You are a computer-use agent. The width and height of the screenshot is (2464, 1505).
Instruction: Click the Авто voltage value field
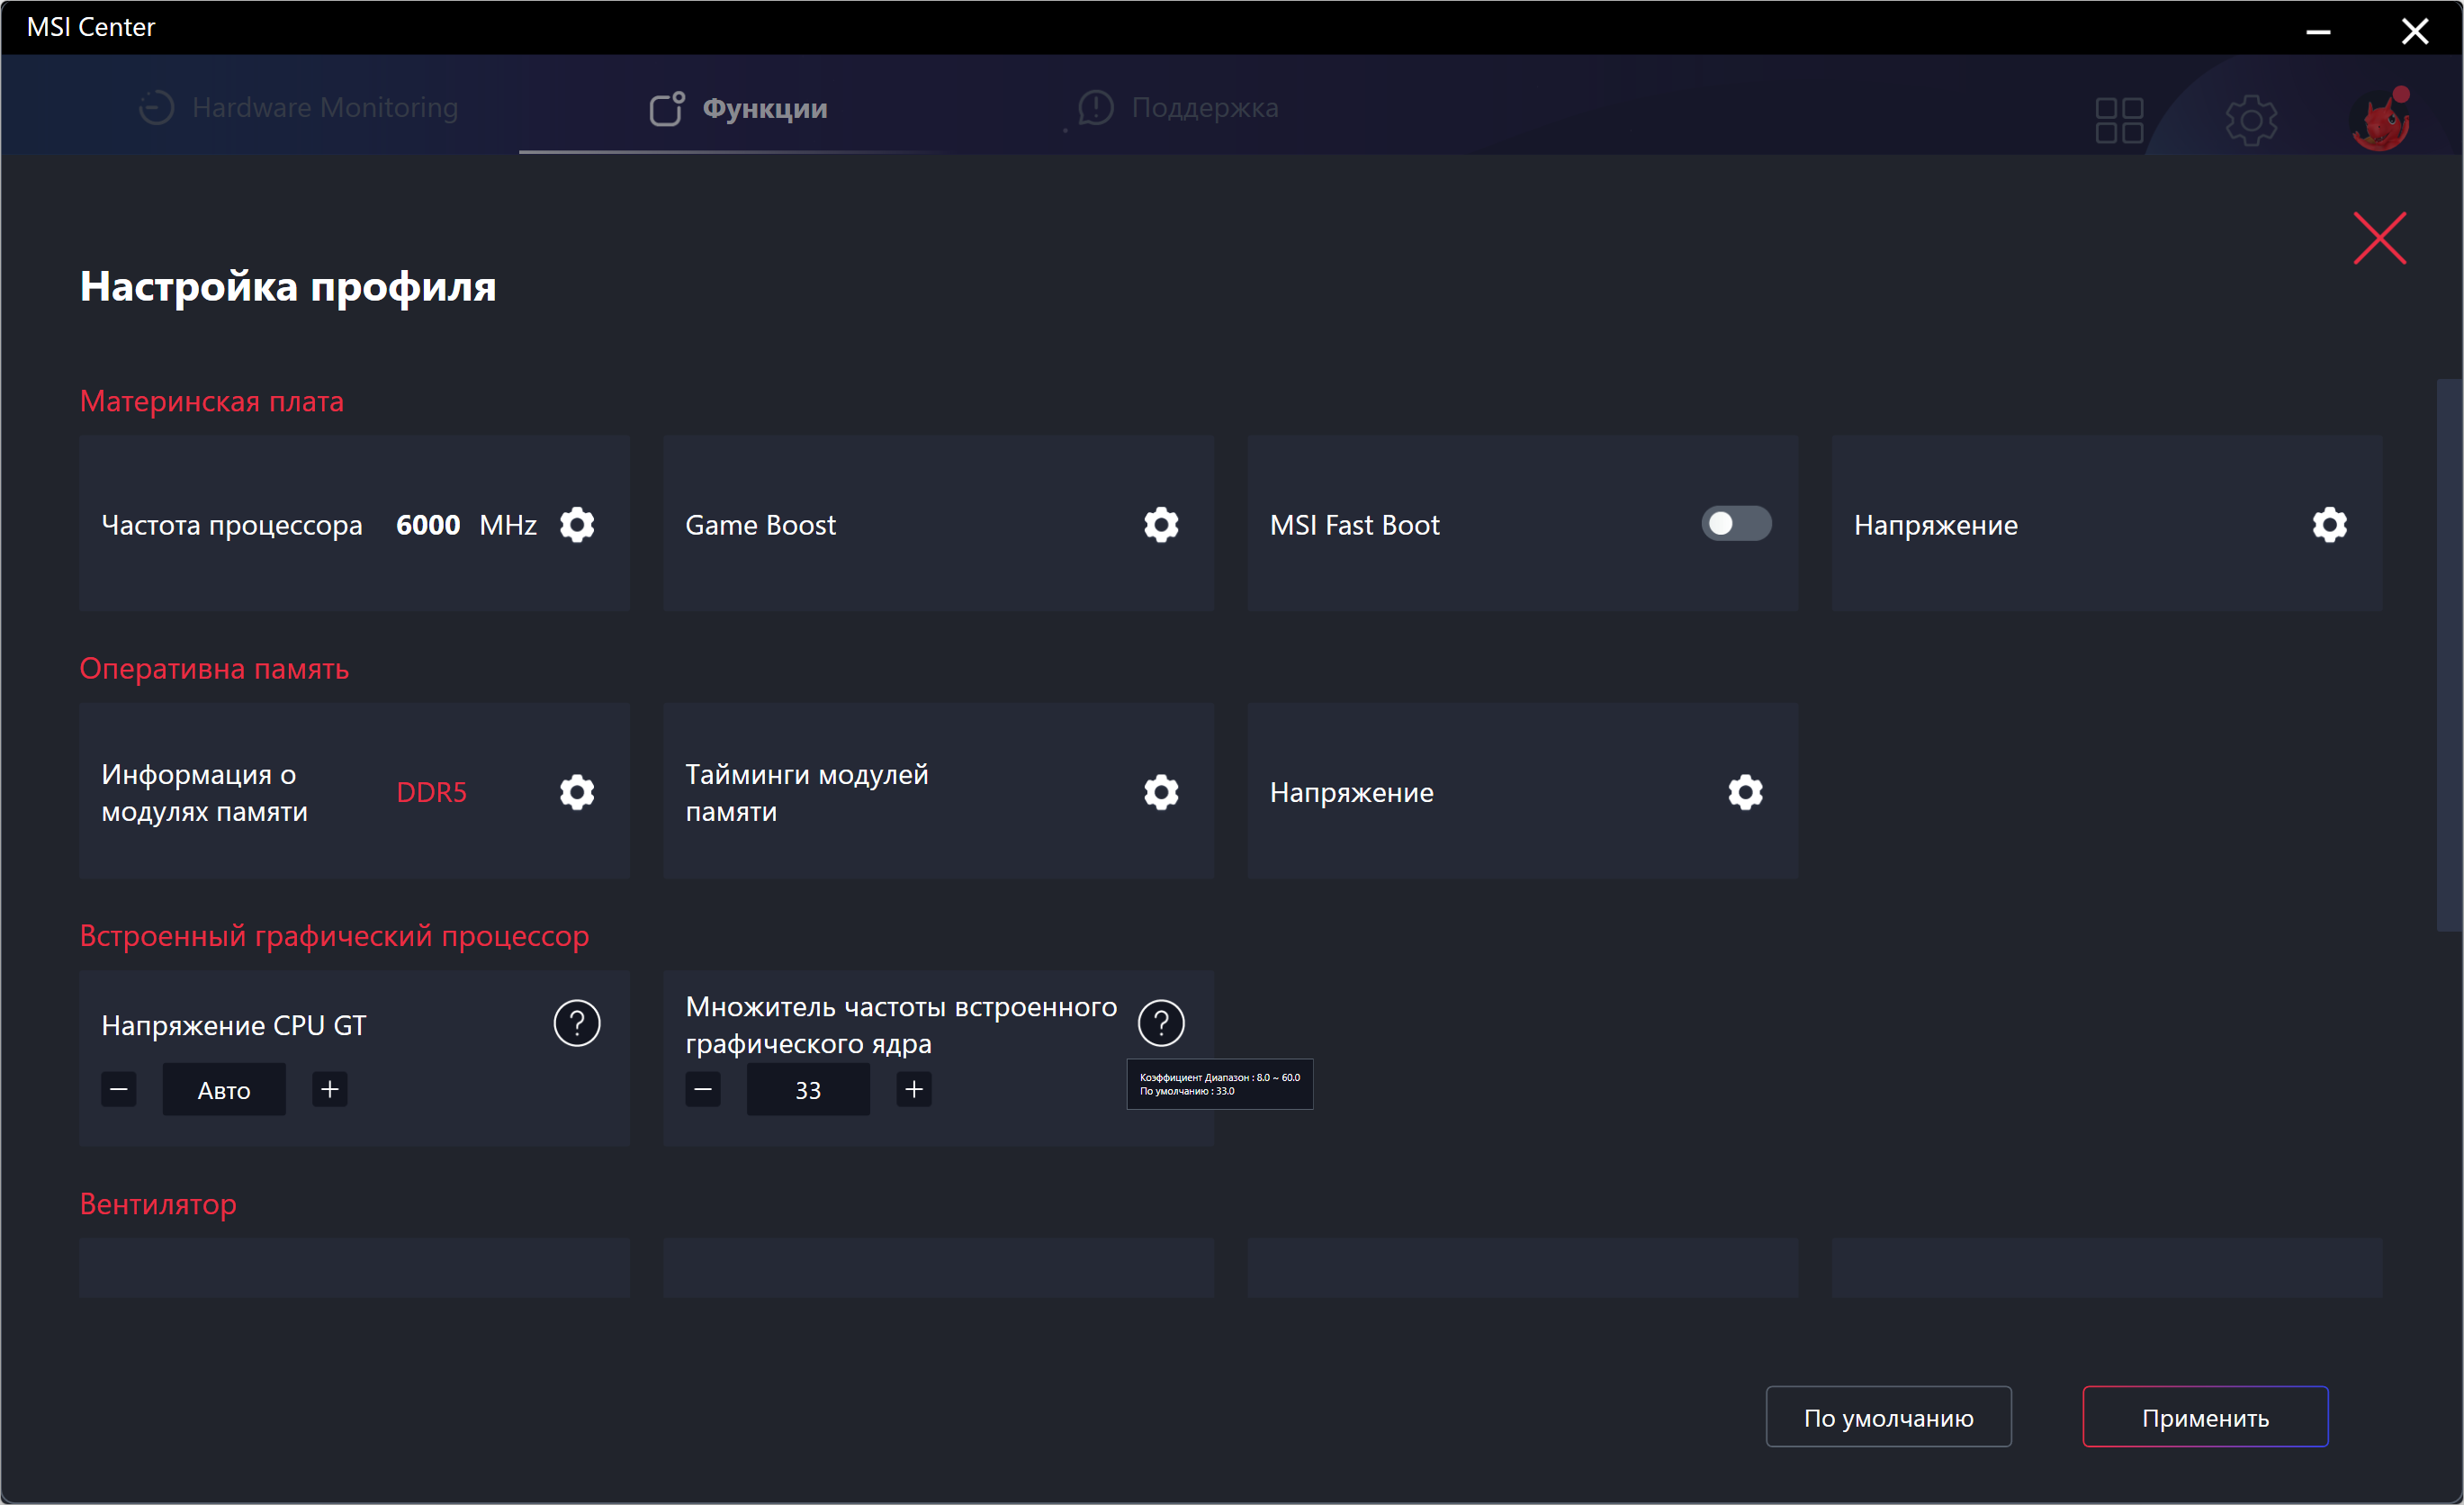click(x=224, y=1090)
